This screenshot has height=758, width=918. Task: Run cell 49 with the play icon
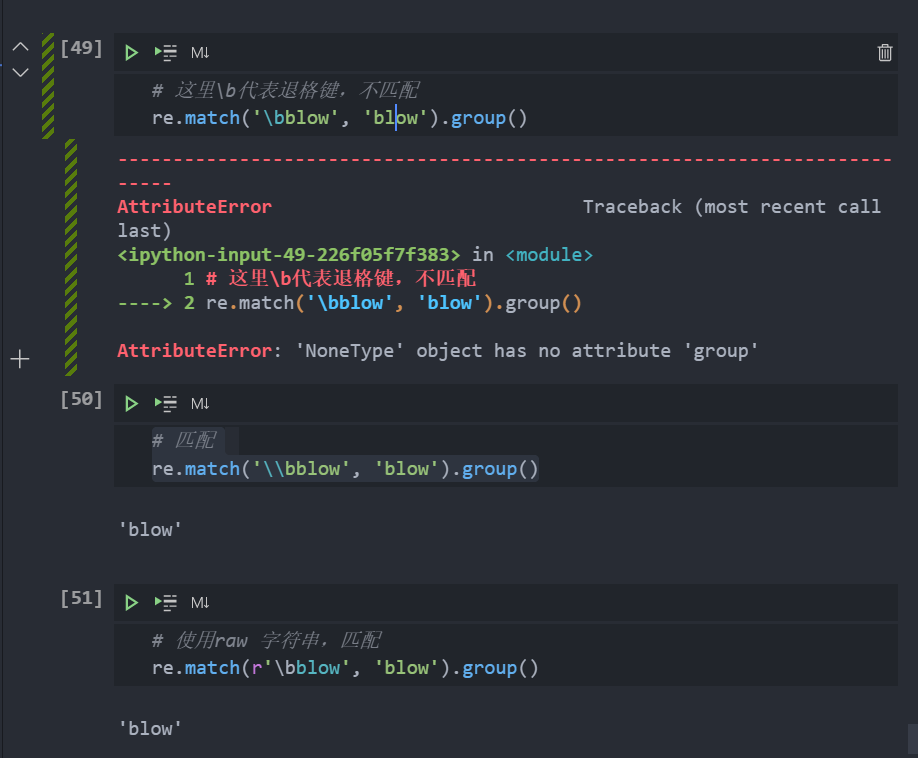coord(131,53)
